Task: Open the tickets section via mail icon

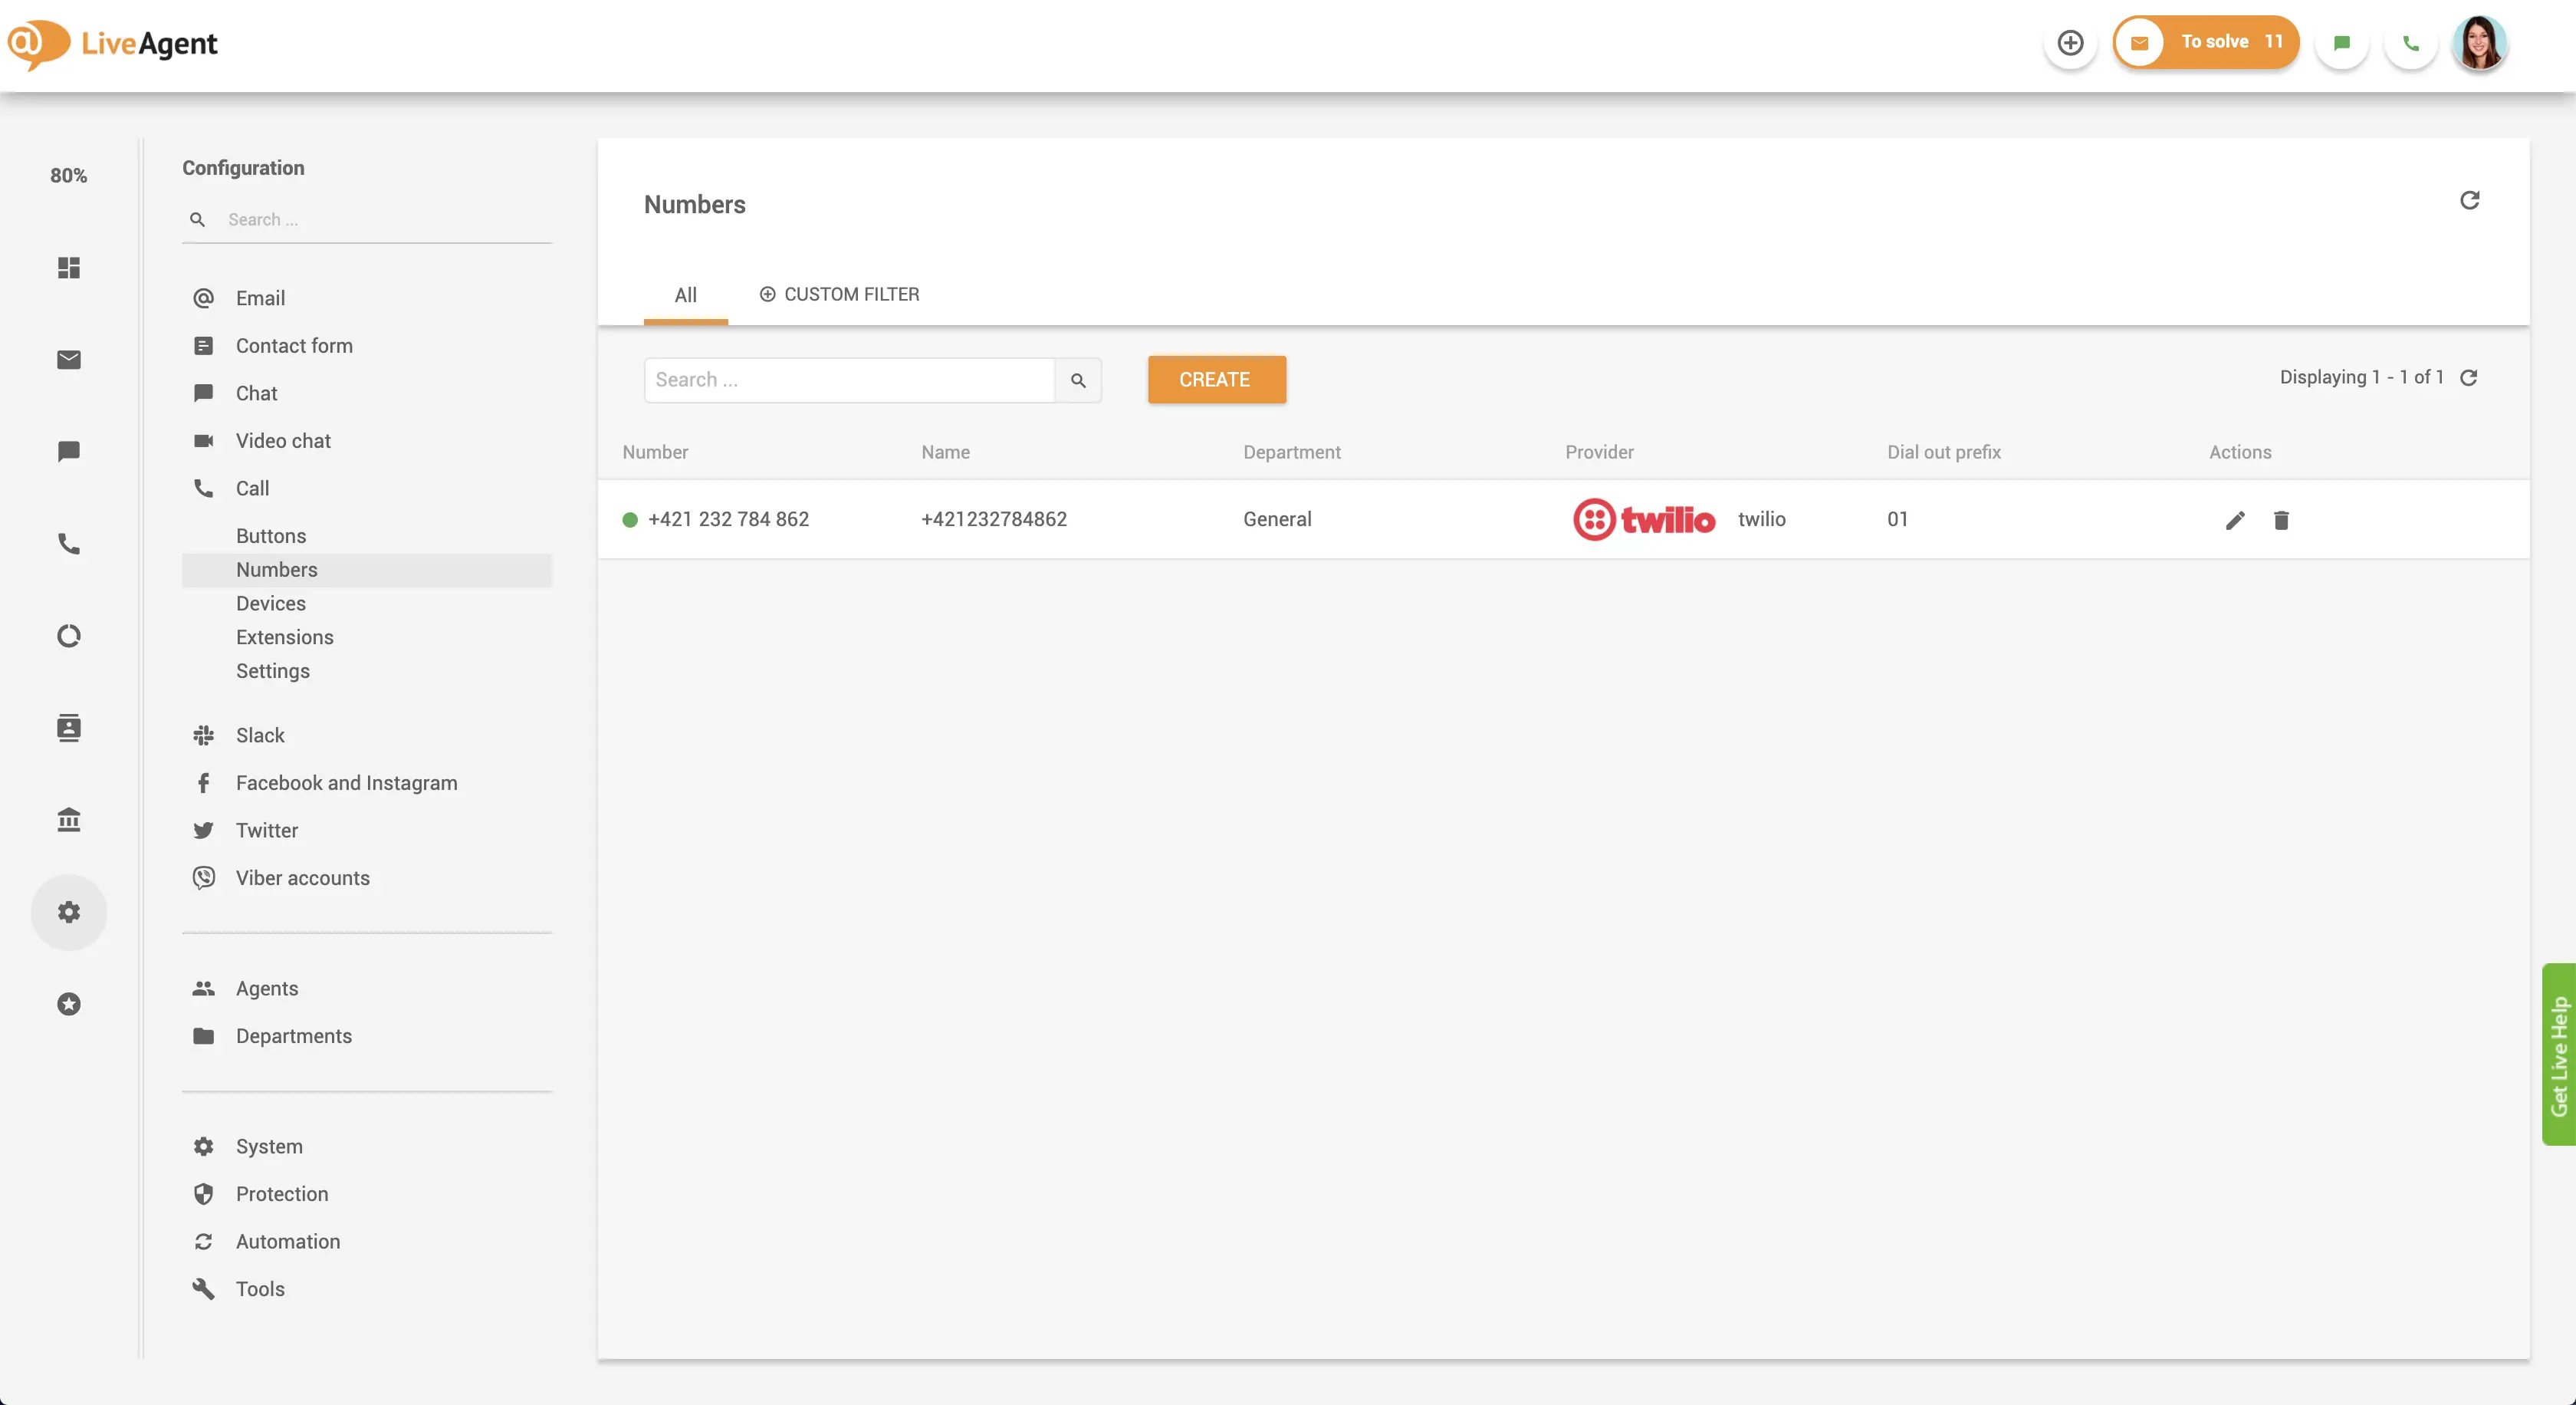Action: 69,359
